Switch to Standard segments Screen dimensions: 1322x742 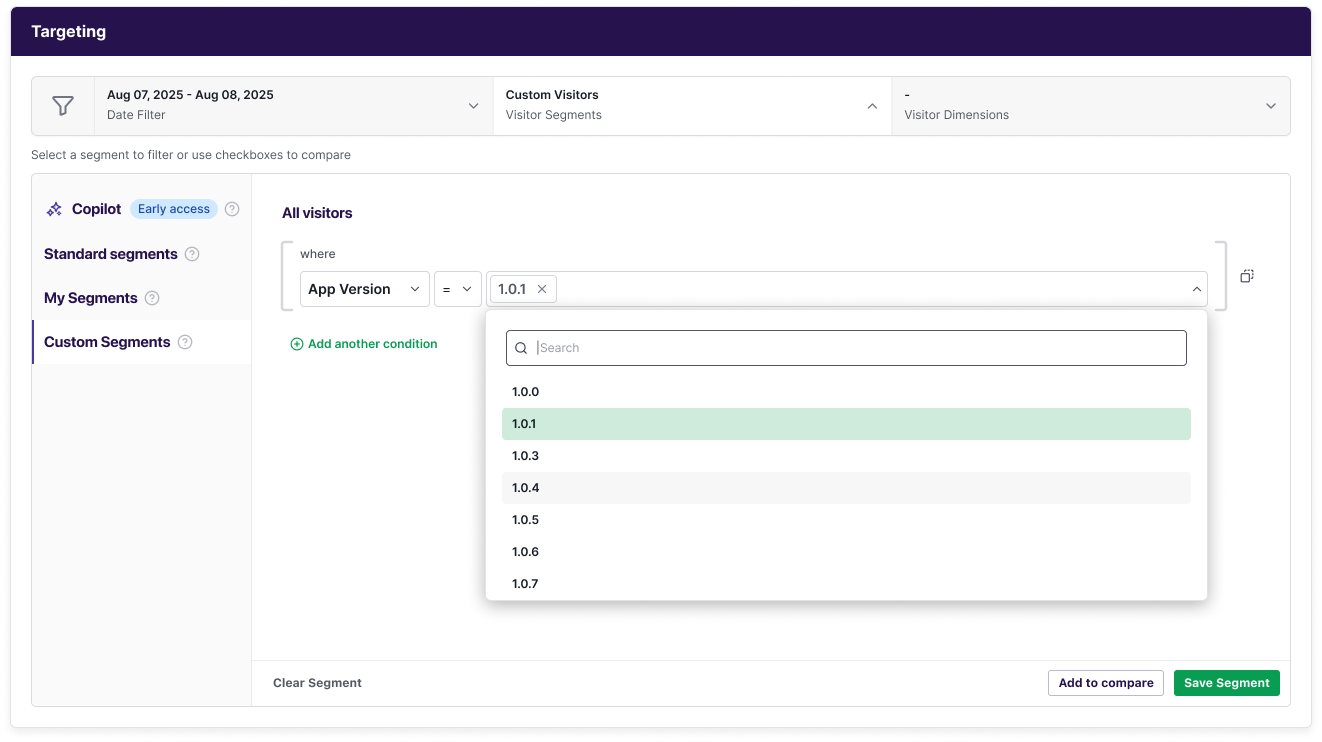coord(112,254)
